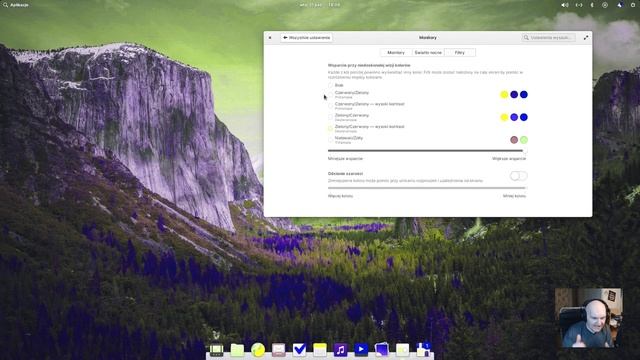
Task: Open the notifications bell indicator
Action: click(x=620, y=5)
